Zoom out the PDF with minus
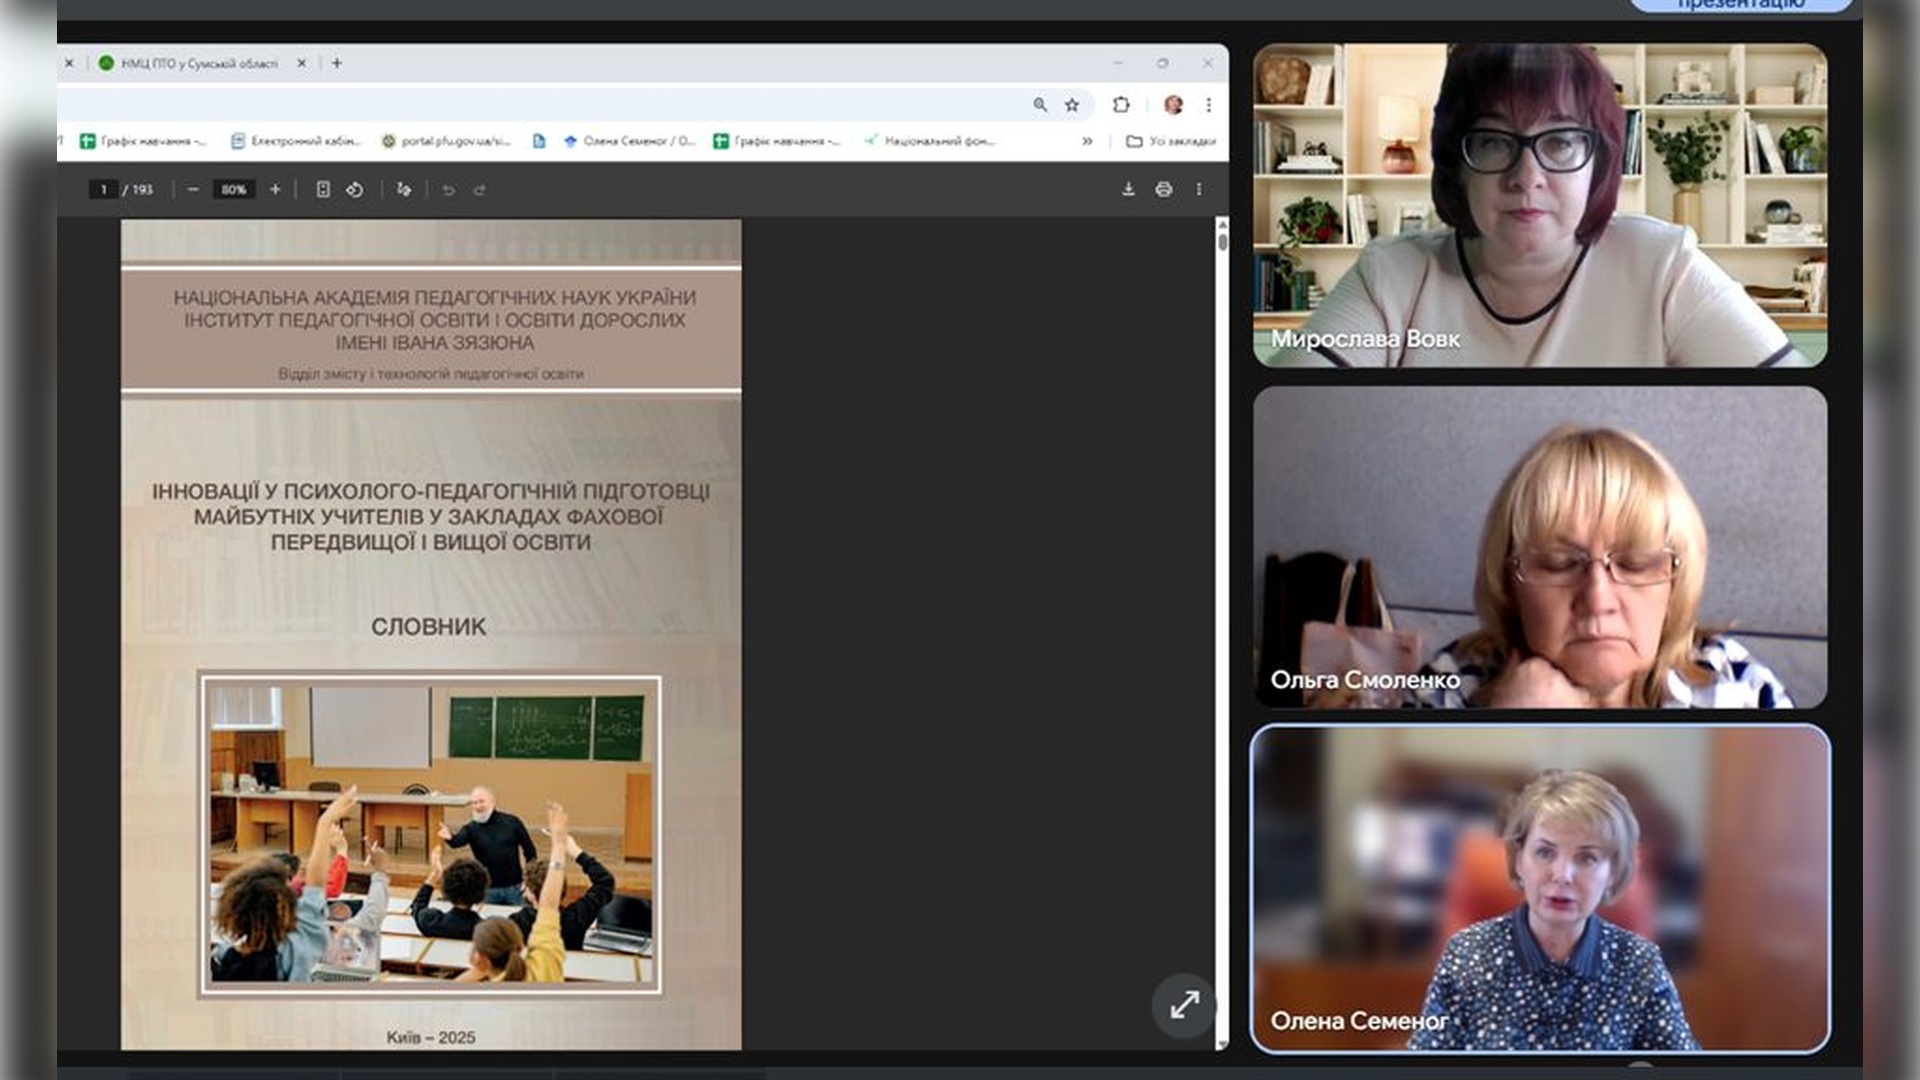The image size is (1920, 1080). pyautogui.click(x=193, y=189)
